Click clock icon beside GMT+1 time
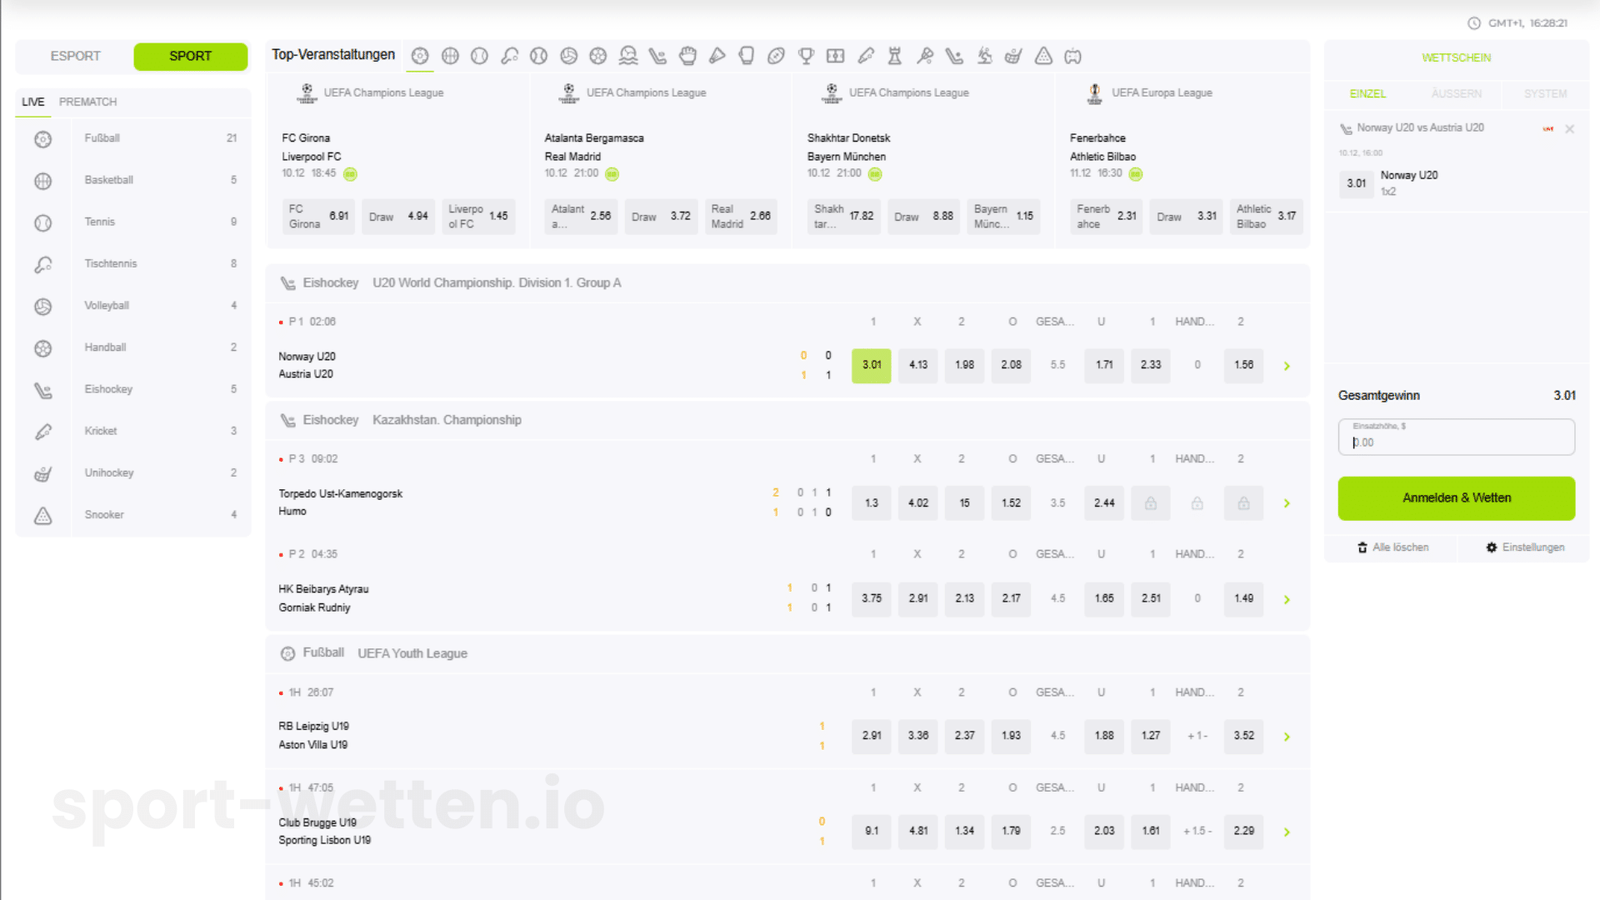This screenshot has height=900, width=1600. (x=1474, y=23)
